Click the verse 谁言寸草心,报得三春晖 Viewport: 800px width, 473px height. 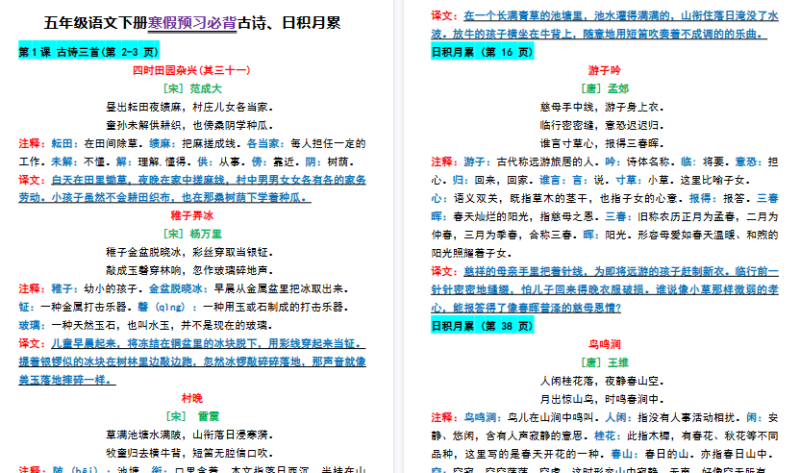click(x=602, y=144)
